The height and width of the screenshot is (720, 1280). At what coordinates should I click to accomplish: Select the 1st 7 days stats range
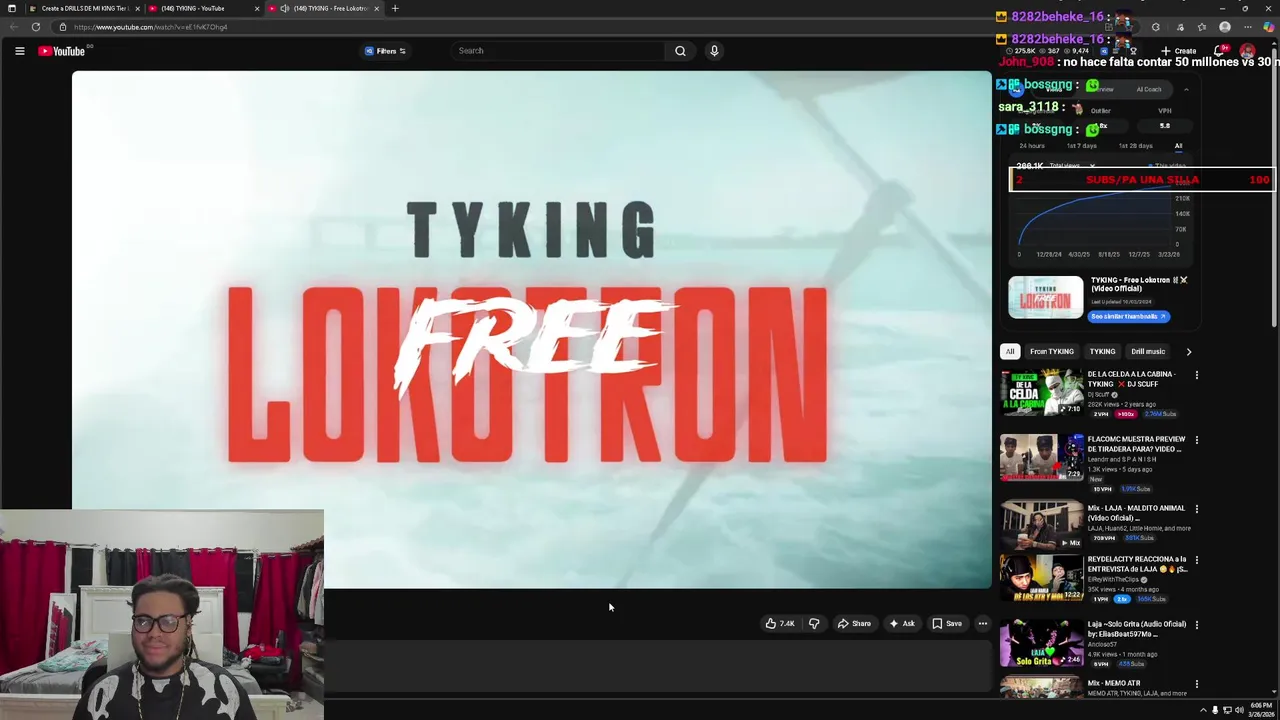point(1082,146)
